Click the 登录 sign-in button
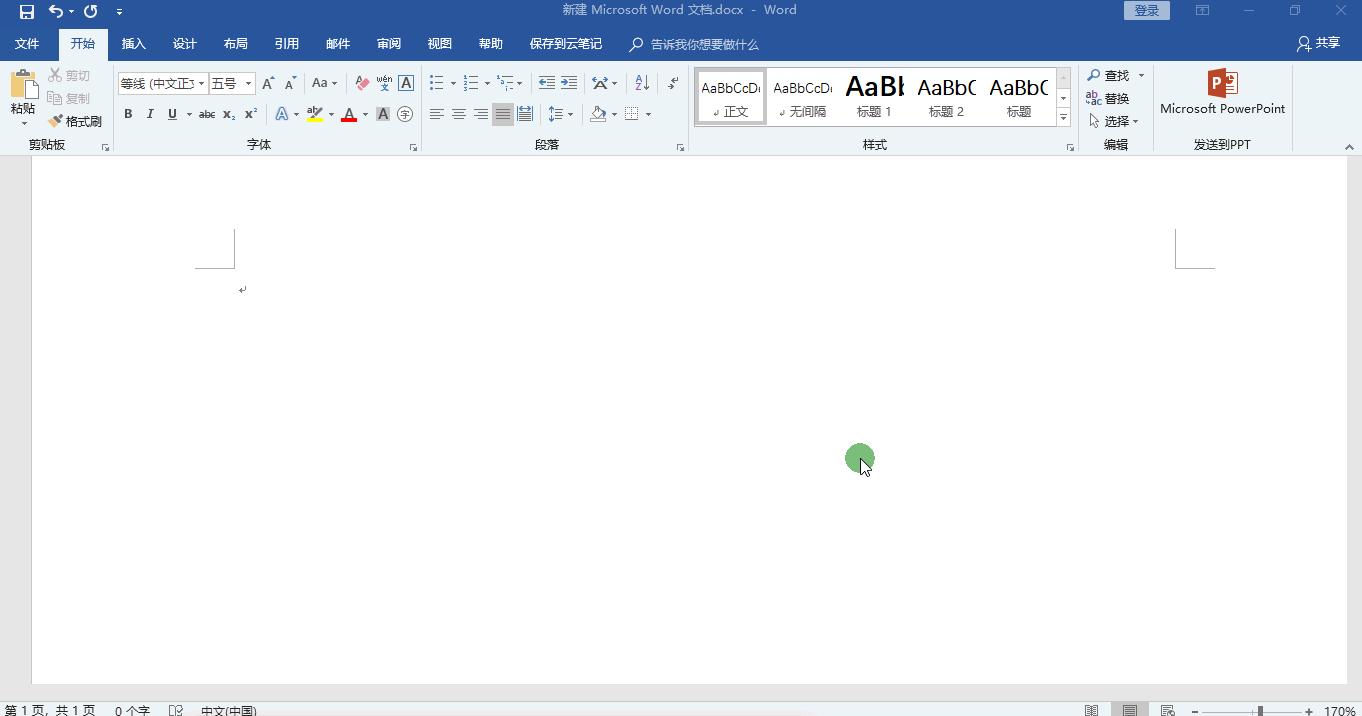 [x=1147, y=10]
